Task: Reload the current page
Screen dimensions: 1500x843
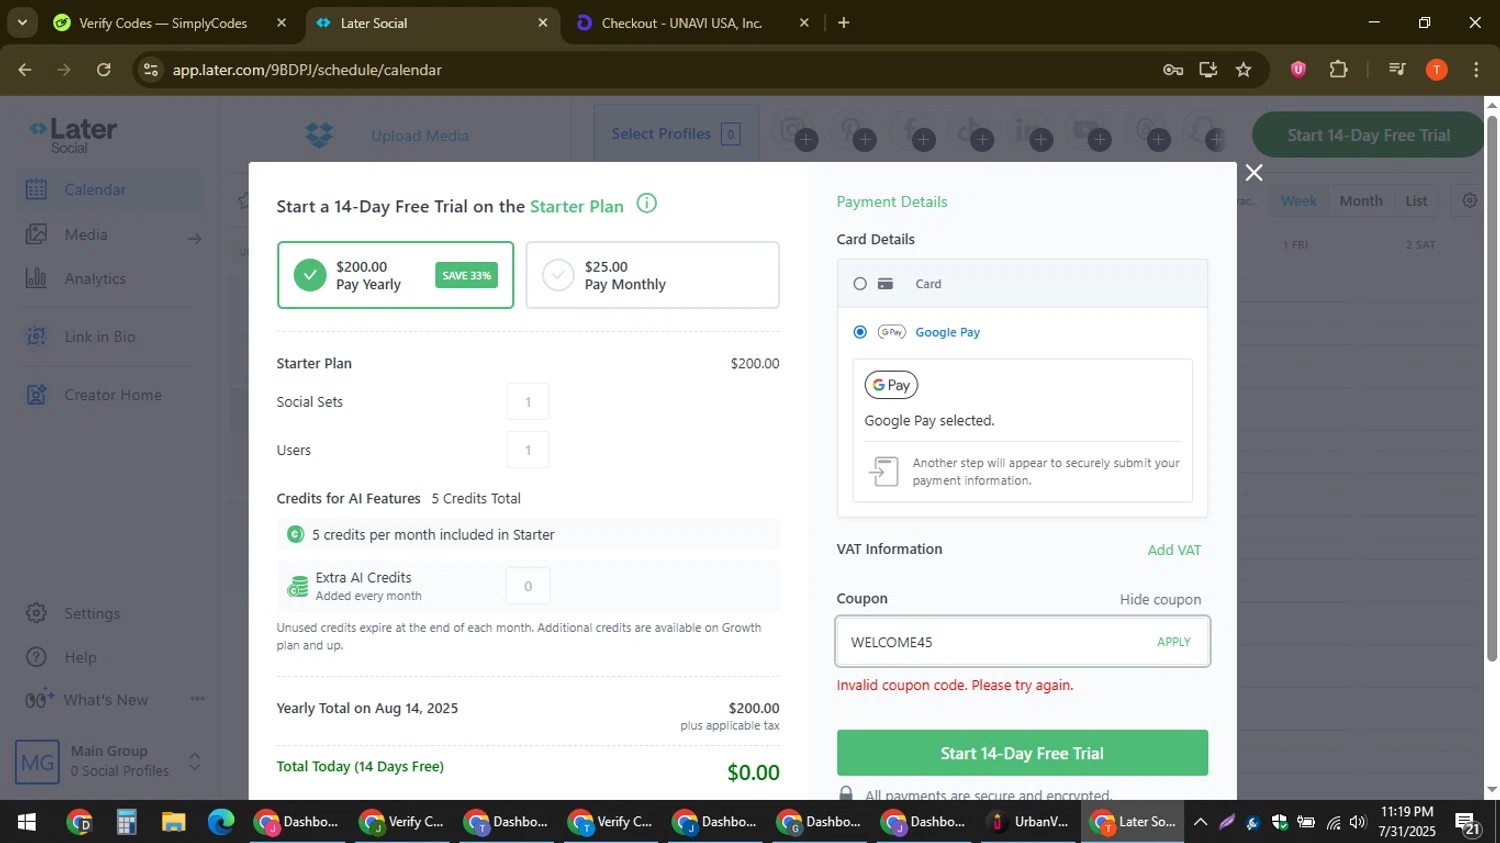Action: 104,70
